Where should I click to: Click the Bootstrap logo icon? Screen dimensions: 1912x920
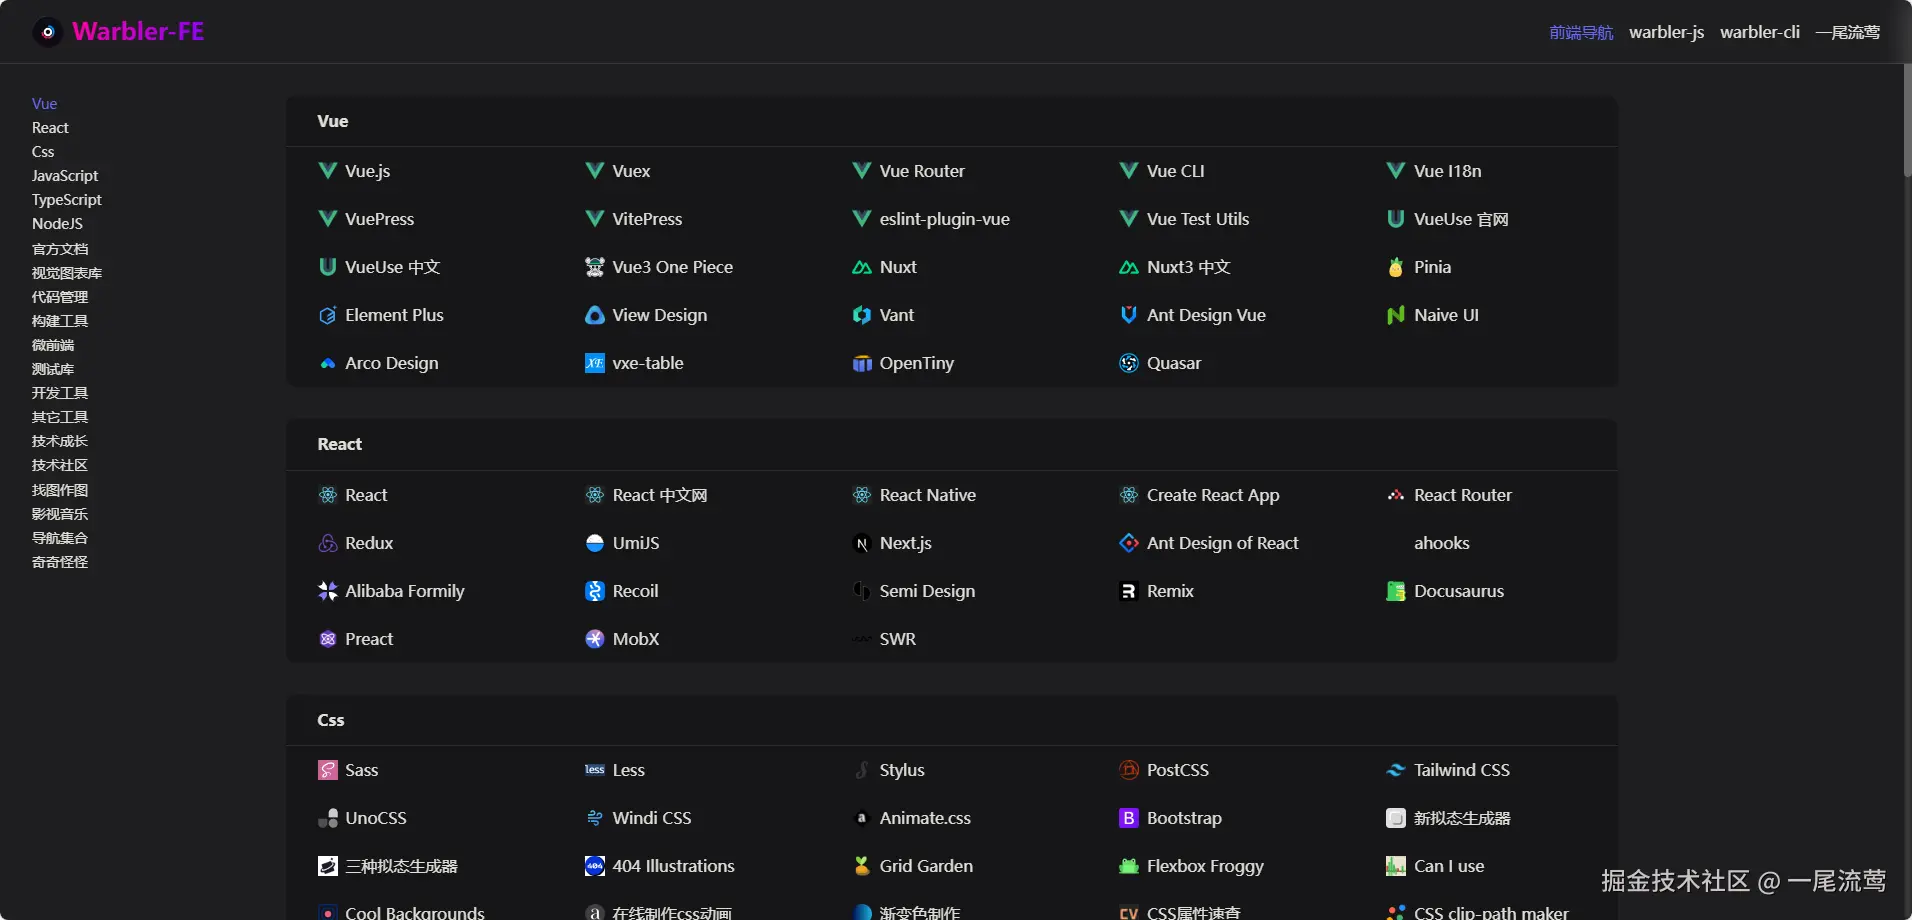pyautogui.click(x=1129, y=818)
